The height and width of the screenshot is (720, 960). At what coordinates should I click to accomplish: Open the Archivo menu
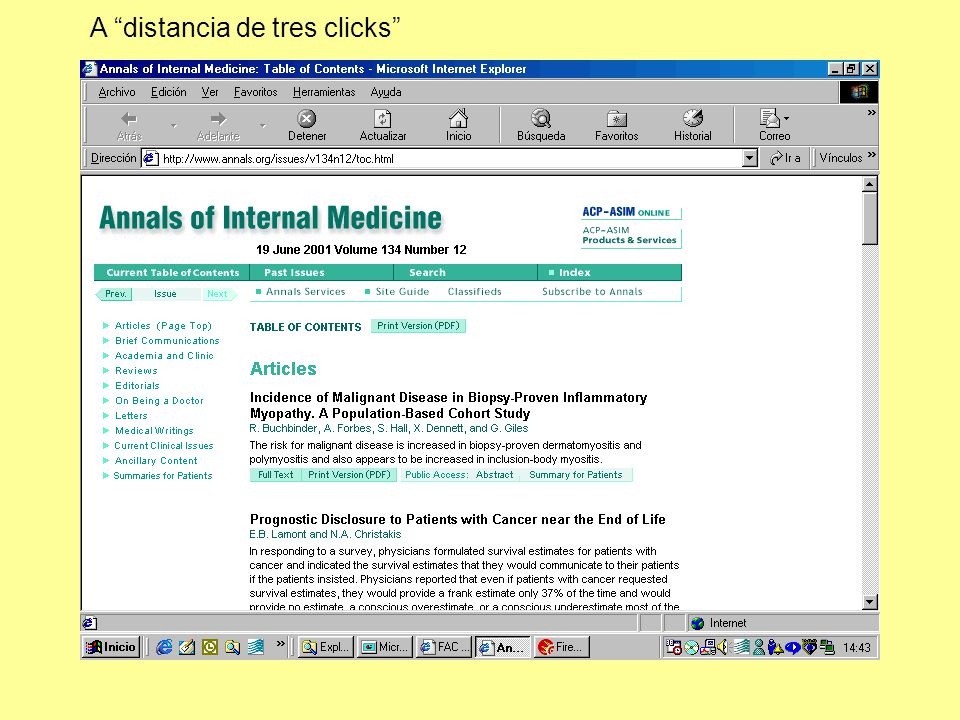(117, 92)
